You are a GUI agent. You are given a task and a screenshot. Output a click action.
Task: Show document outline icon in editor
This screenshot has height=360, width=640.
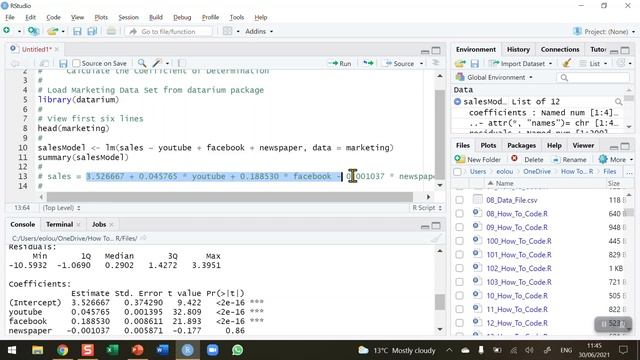(x=436, y=63)
